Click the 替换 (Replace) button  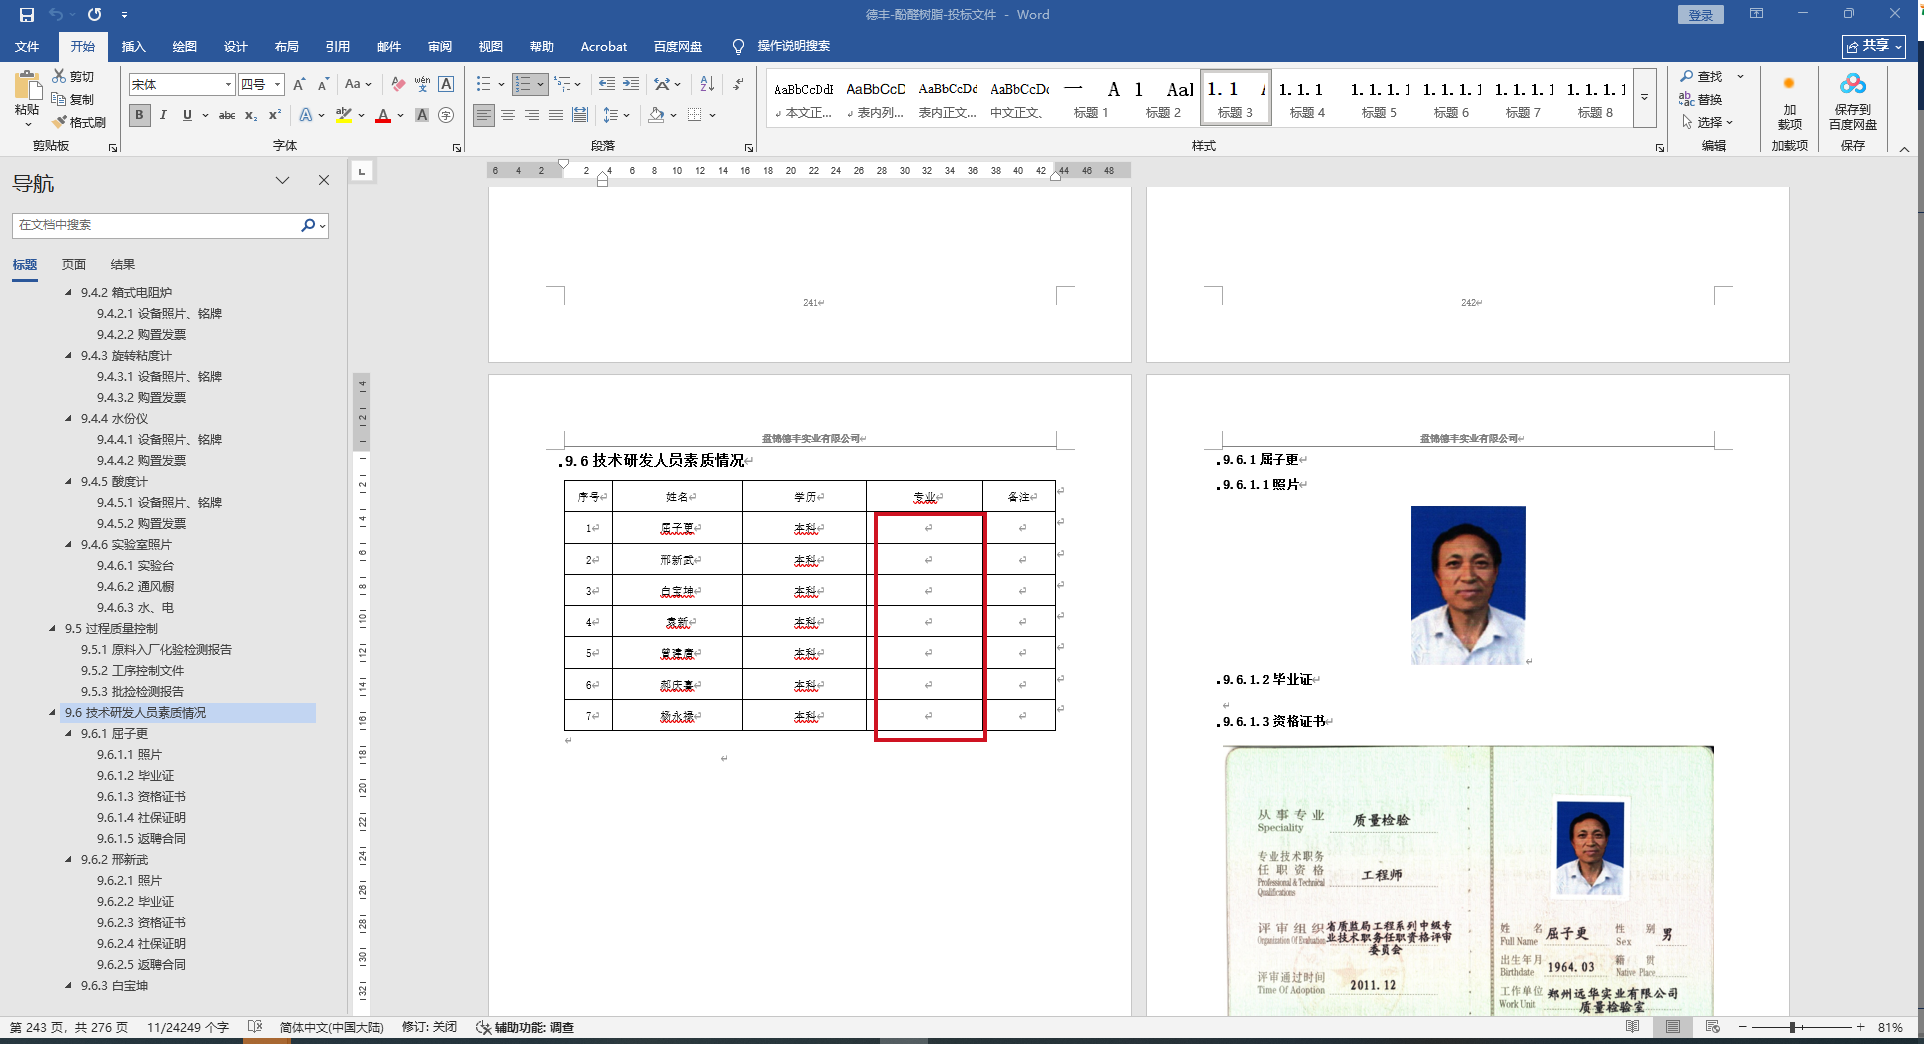tap(1701, 99)
